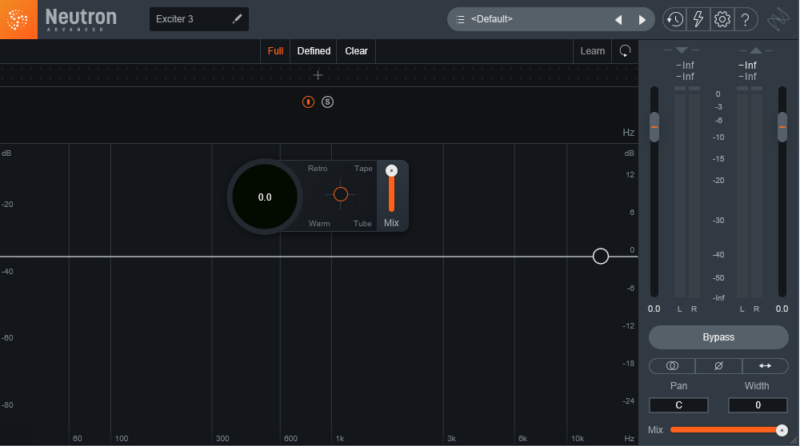Image resolution: width=800 pixels, height=446 pixels.
Task: Open the undo history panel
Action: coord(675,19)
